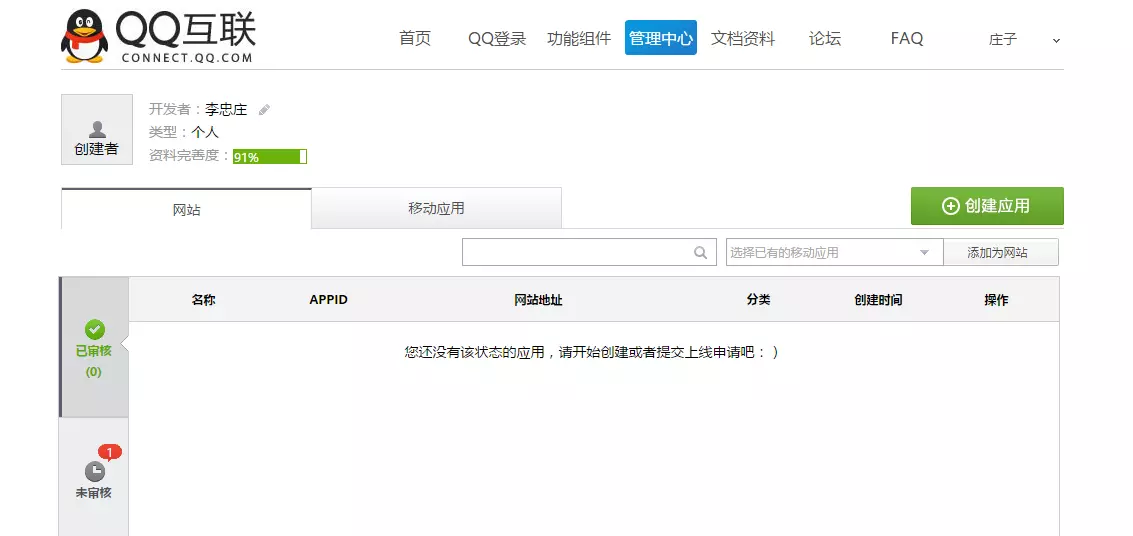
Task: Focus the application search input field
Action: 589,252
